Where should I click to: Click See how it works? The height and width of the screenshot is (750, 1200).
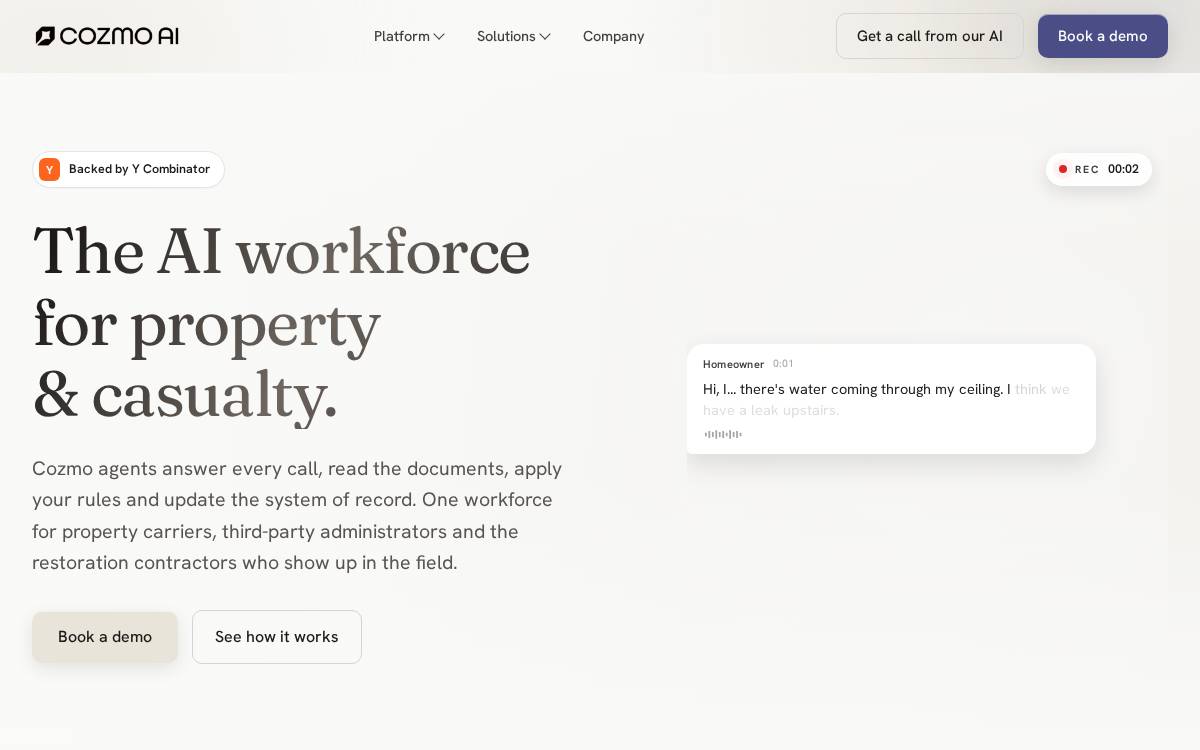[x=277, y=637]
